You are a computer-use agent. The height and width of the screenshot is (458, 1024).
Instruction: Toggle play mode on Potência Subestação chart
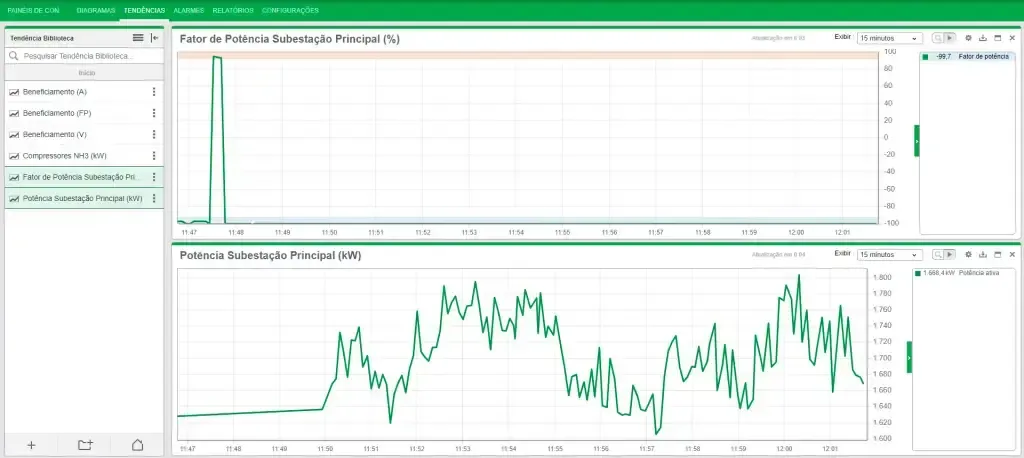point(950,254)
